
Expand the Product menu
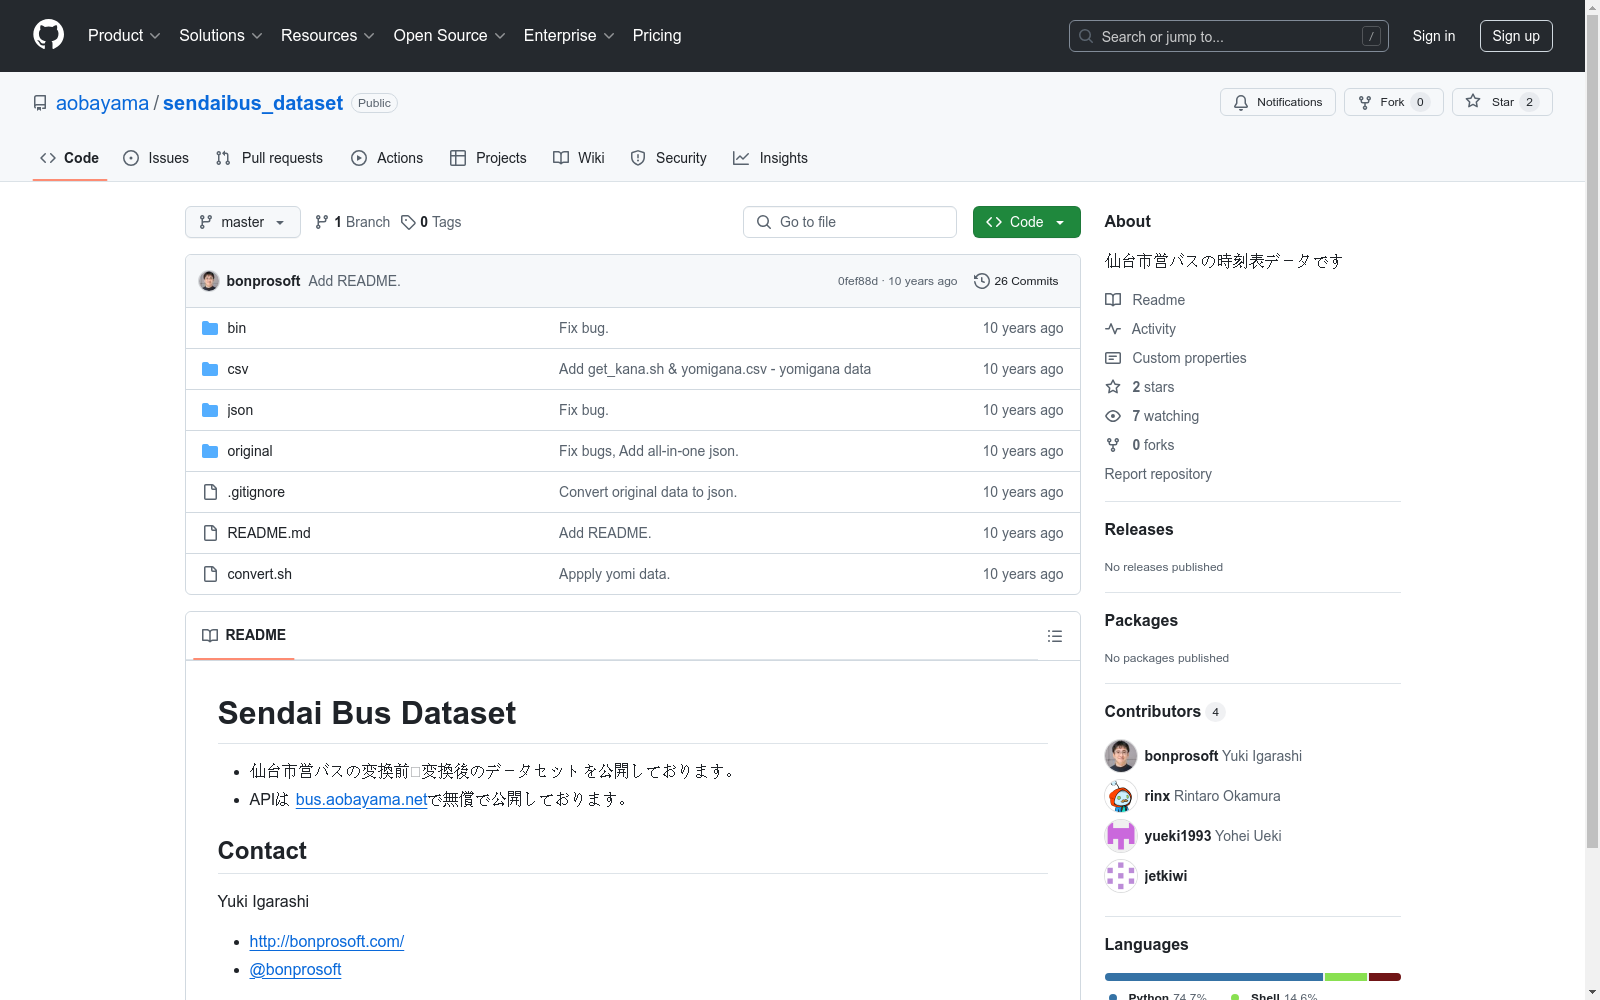pos(124,35)
